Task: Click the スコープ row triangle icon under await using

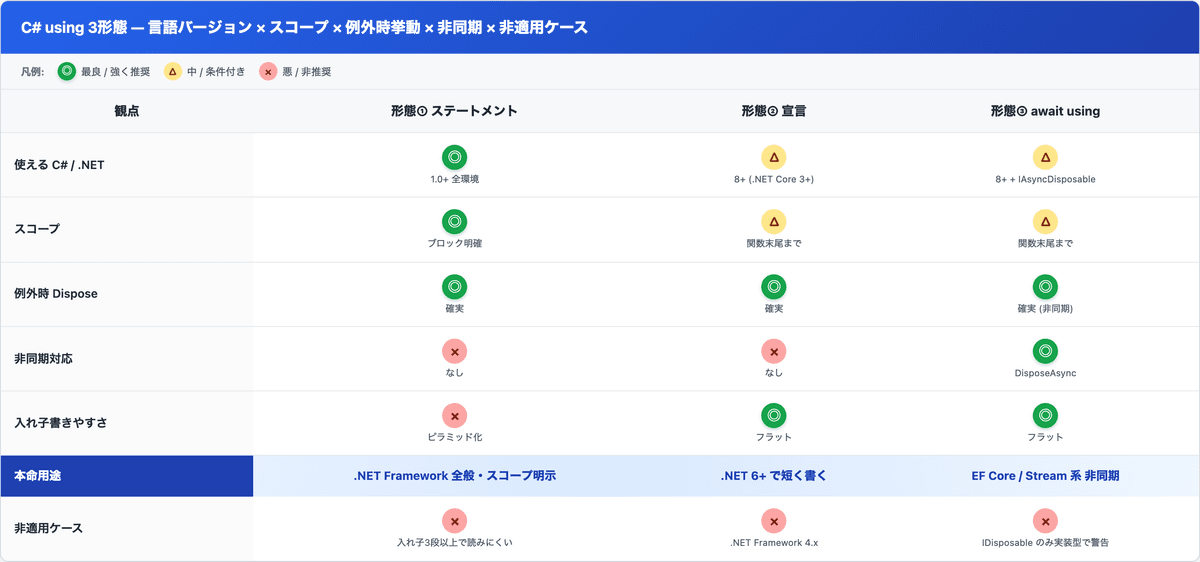Action: tap(1045, 222)
